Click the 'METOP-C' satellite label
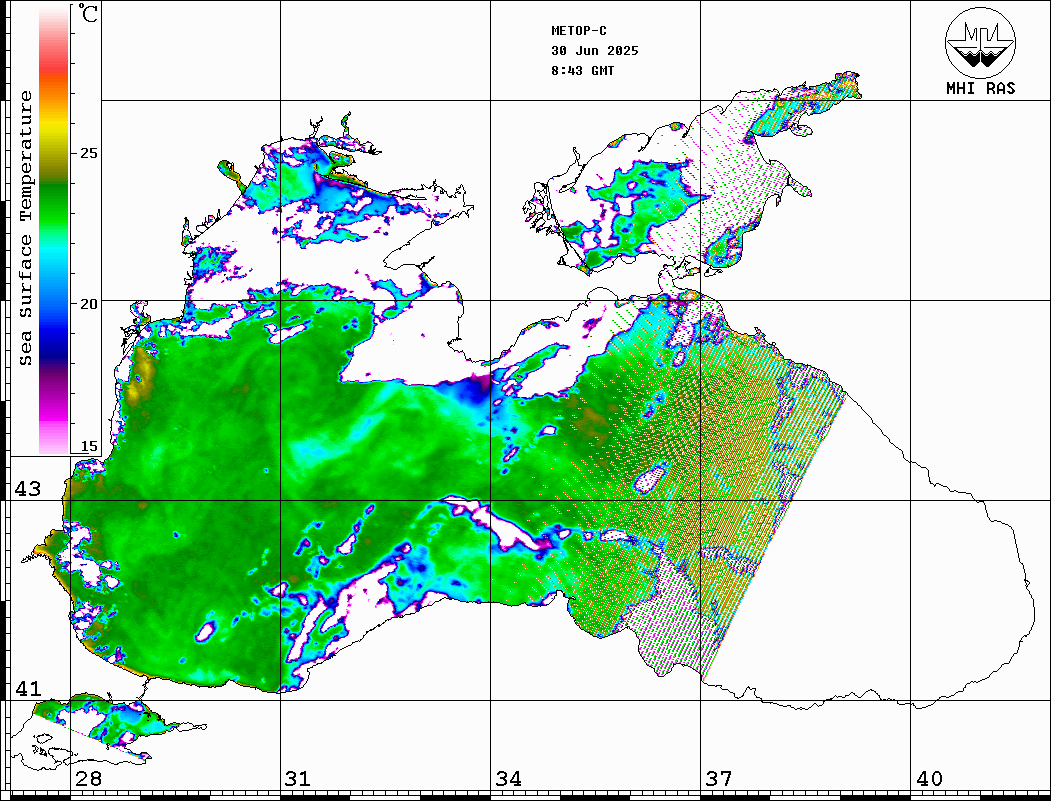 (x=579, y=31)
